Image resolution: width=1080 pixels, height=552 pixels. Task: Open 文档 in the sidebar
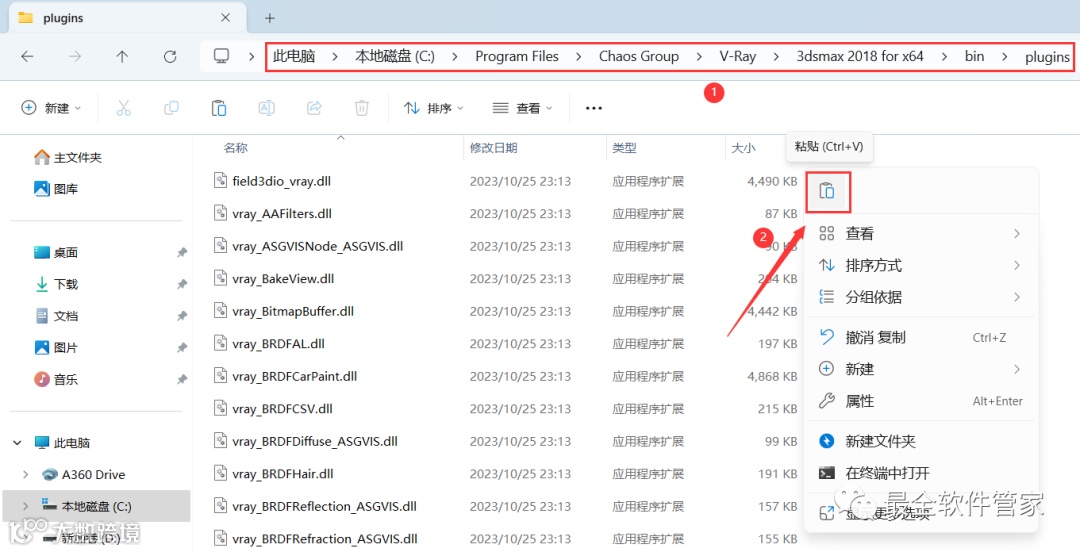(x=56, y=316)
